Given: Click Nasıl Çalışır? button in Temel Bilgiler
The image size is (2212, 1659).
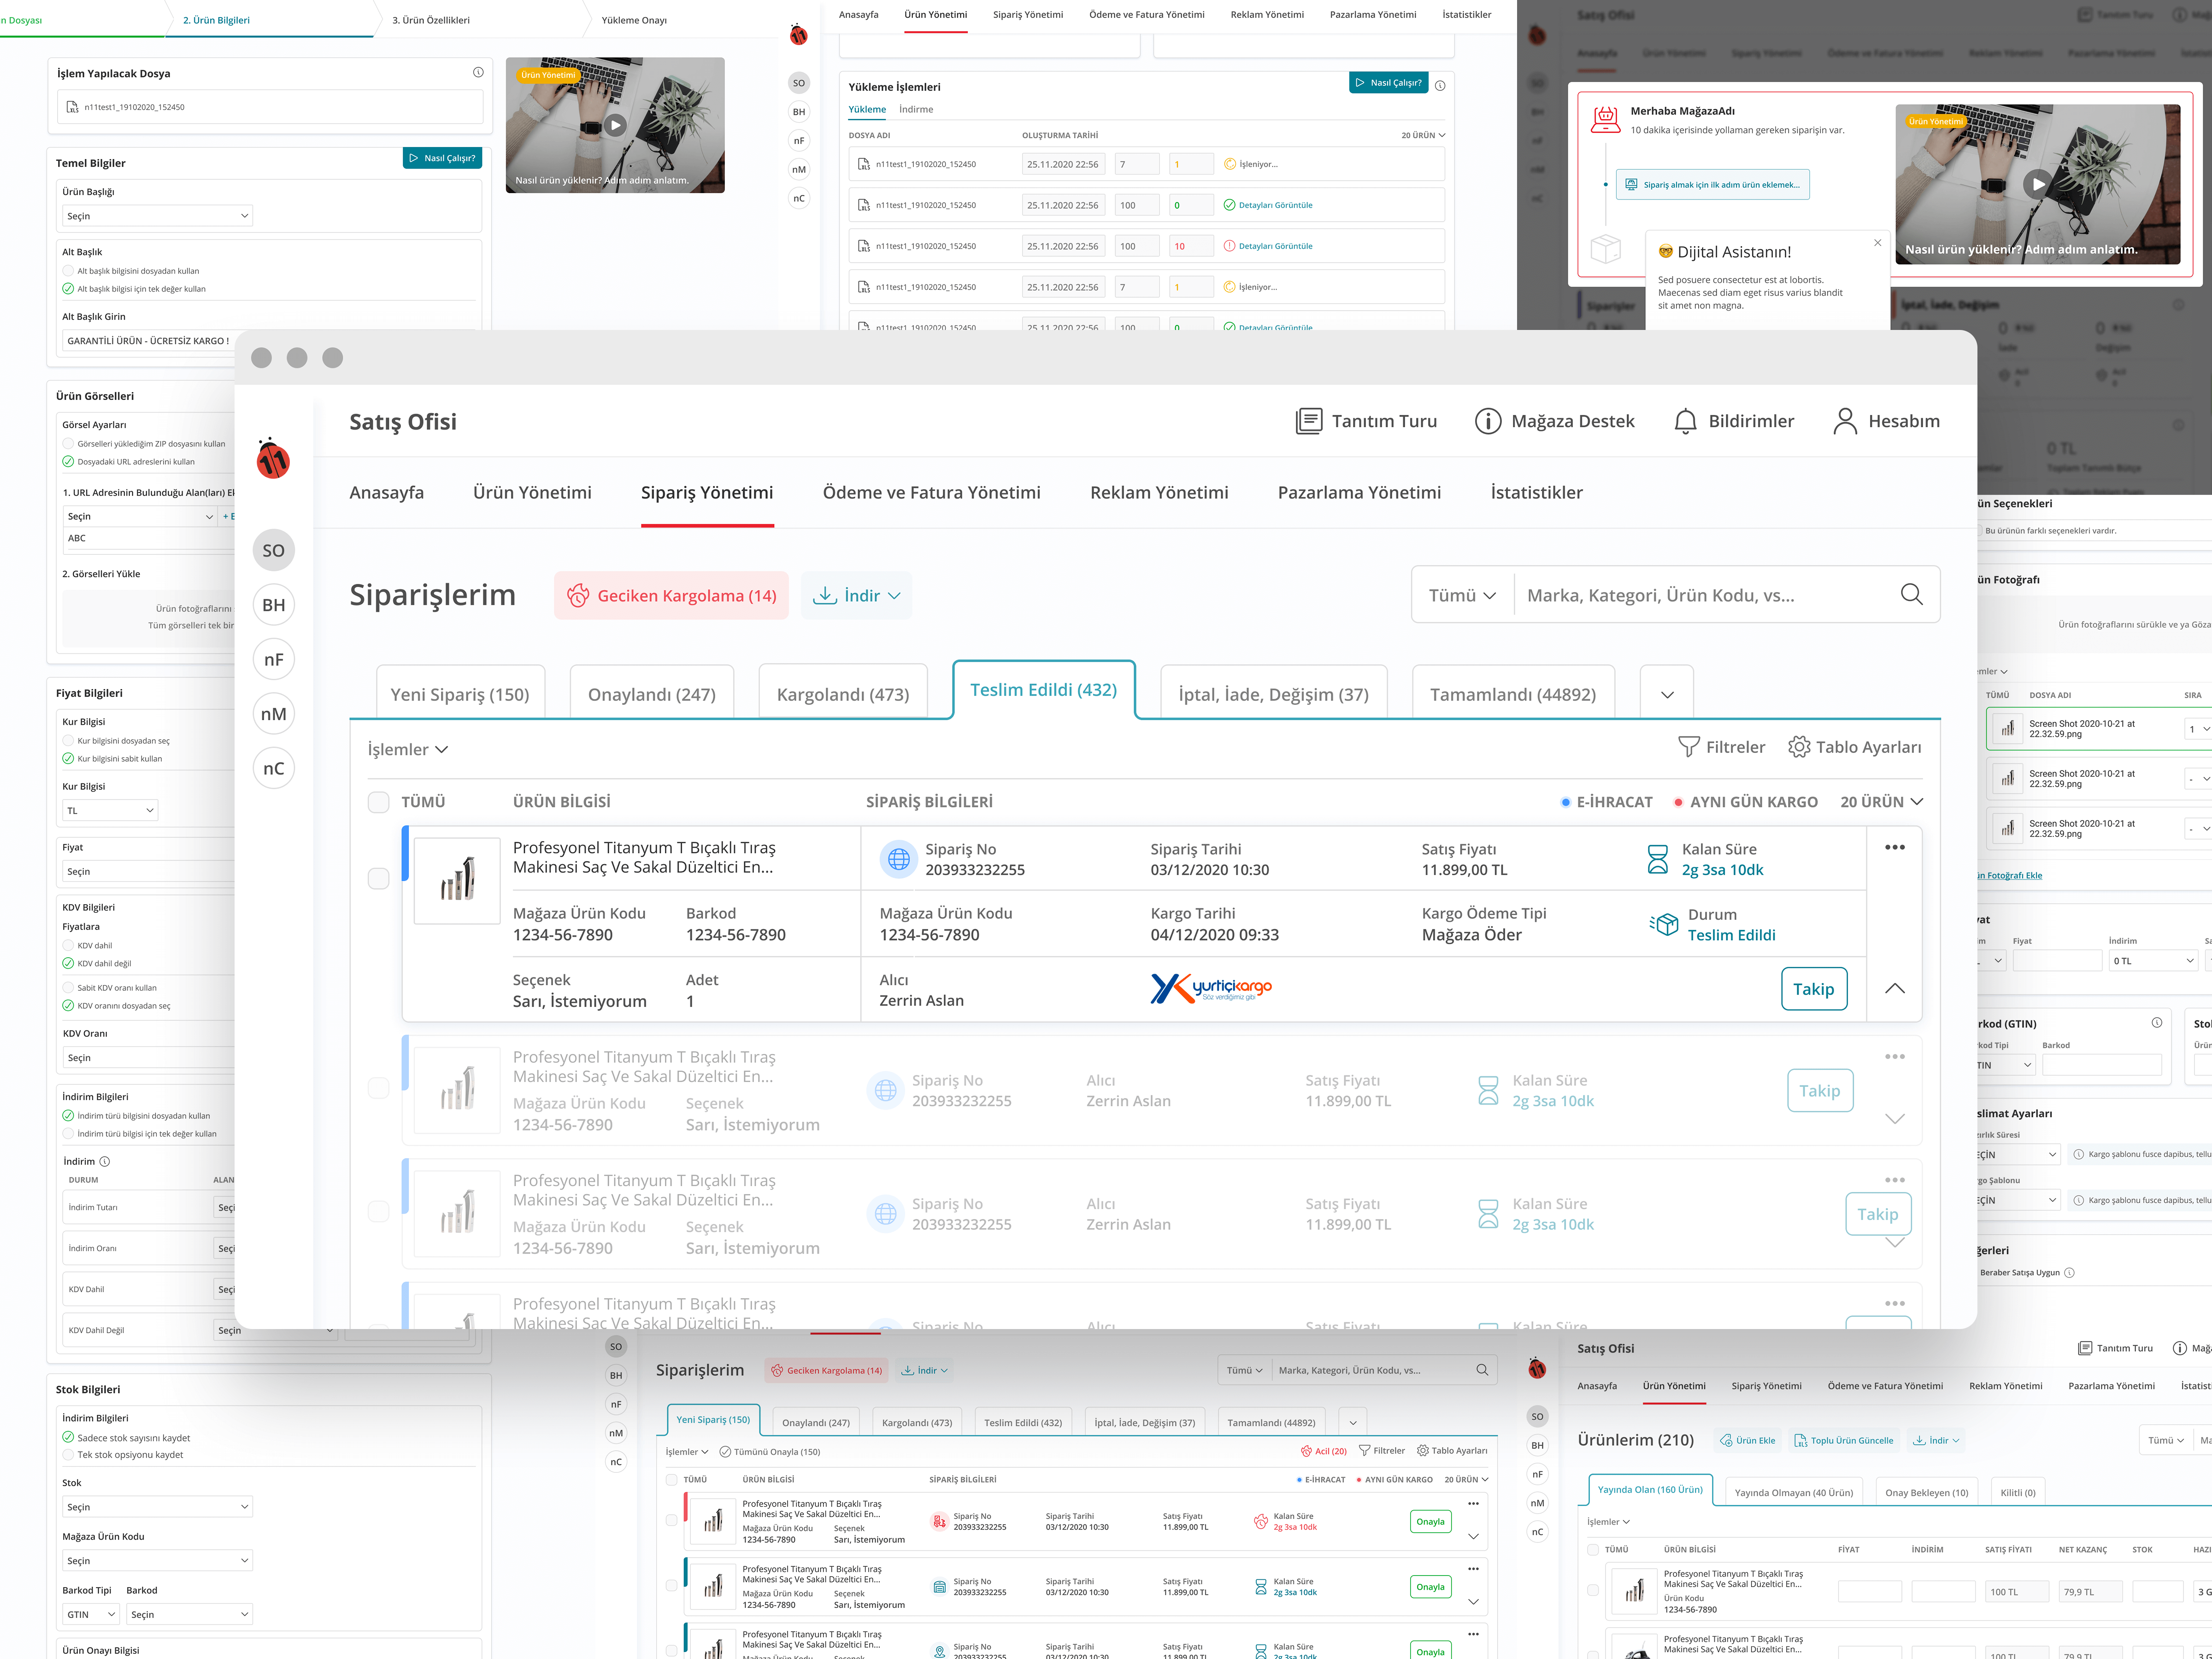Looking at the screenshot, I should point(442,158).
